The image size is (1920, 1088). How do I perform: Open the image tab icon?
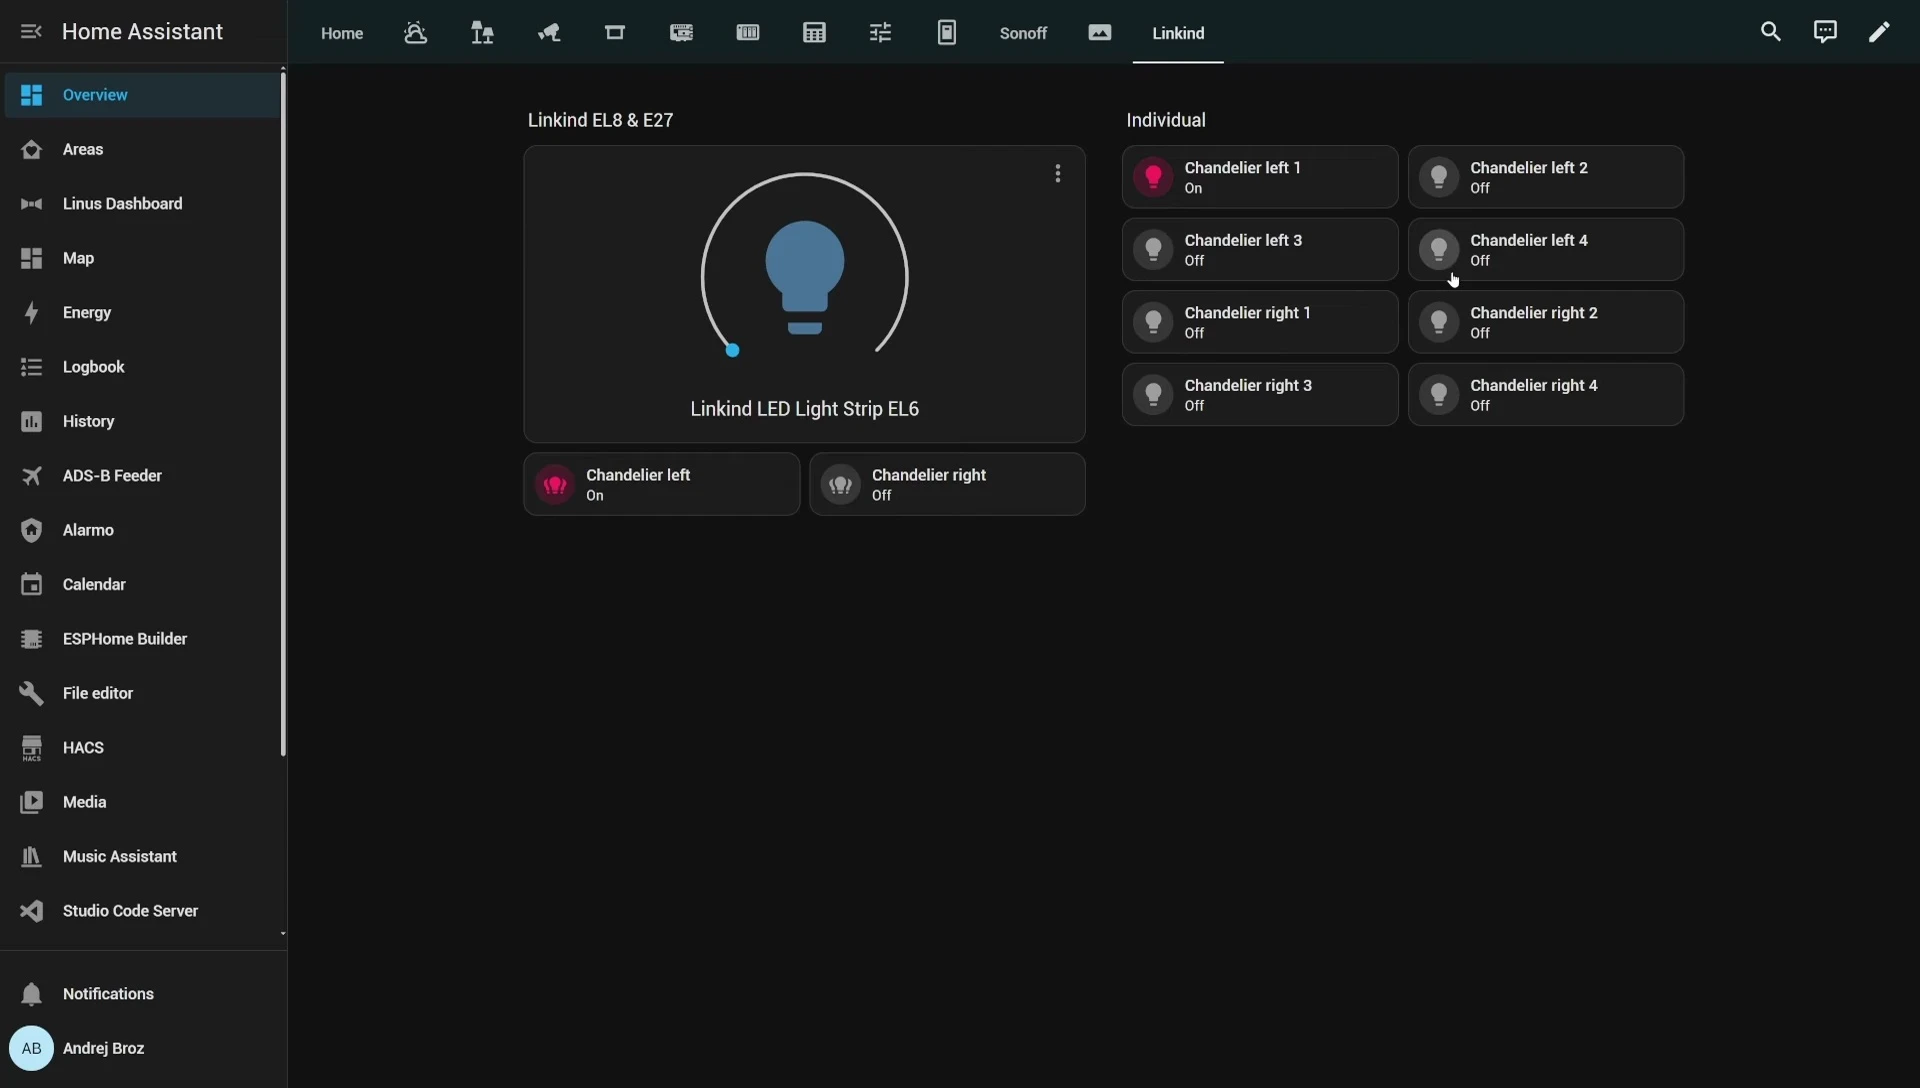tap(1100, 33)
